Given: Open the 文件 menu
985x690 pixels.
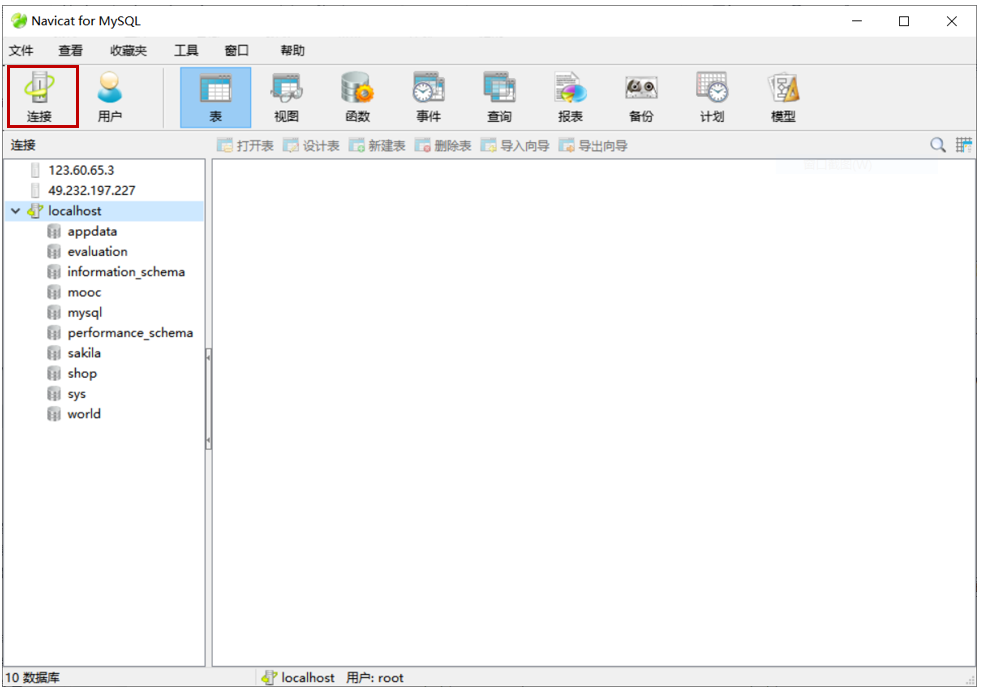Looking at the screenshot, I should click(21, 50).
